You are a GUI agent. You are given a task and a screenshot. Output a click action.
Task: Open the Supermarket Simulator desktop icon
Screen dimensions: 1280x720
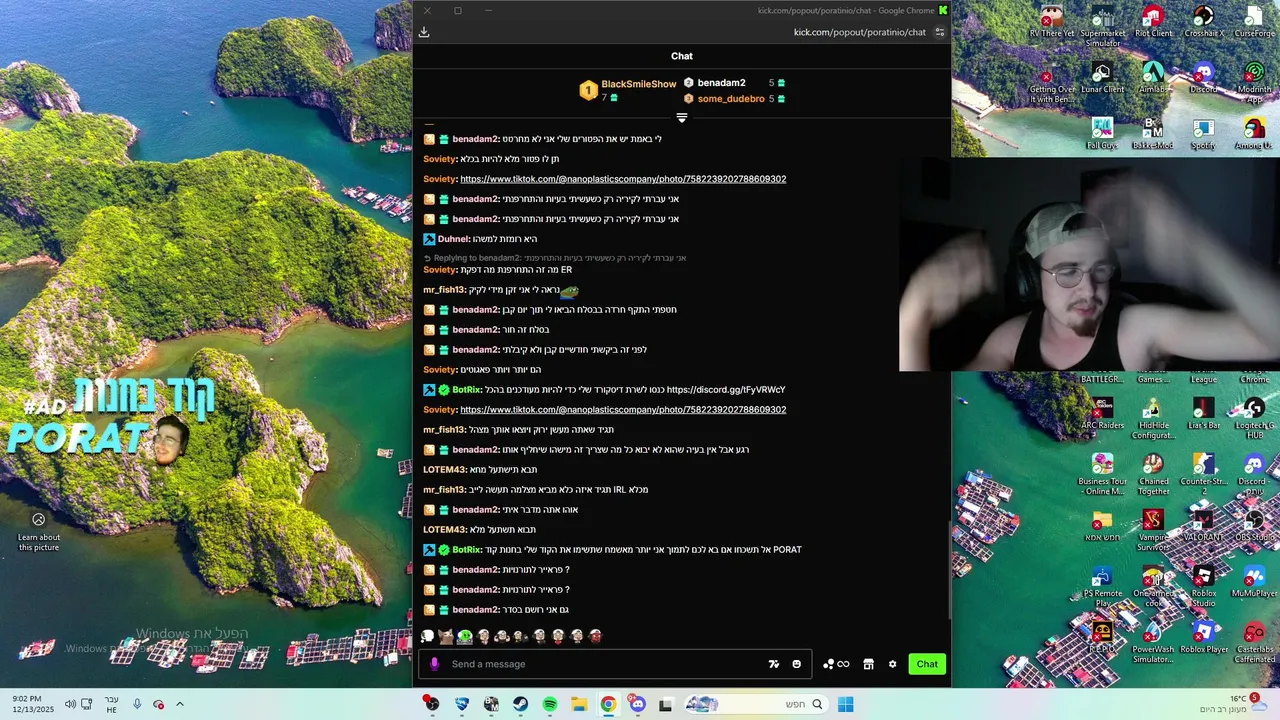(1102, 27)
